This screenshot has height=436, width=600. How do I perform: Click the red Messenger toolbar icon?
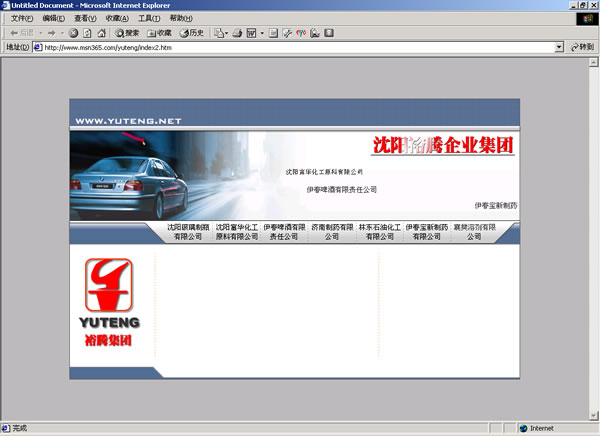[x=301, y=33]
